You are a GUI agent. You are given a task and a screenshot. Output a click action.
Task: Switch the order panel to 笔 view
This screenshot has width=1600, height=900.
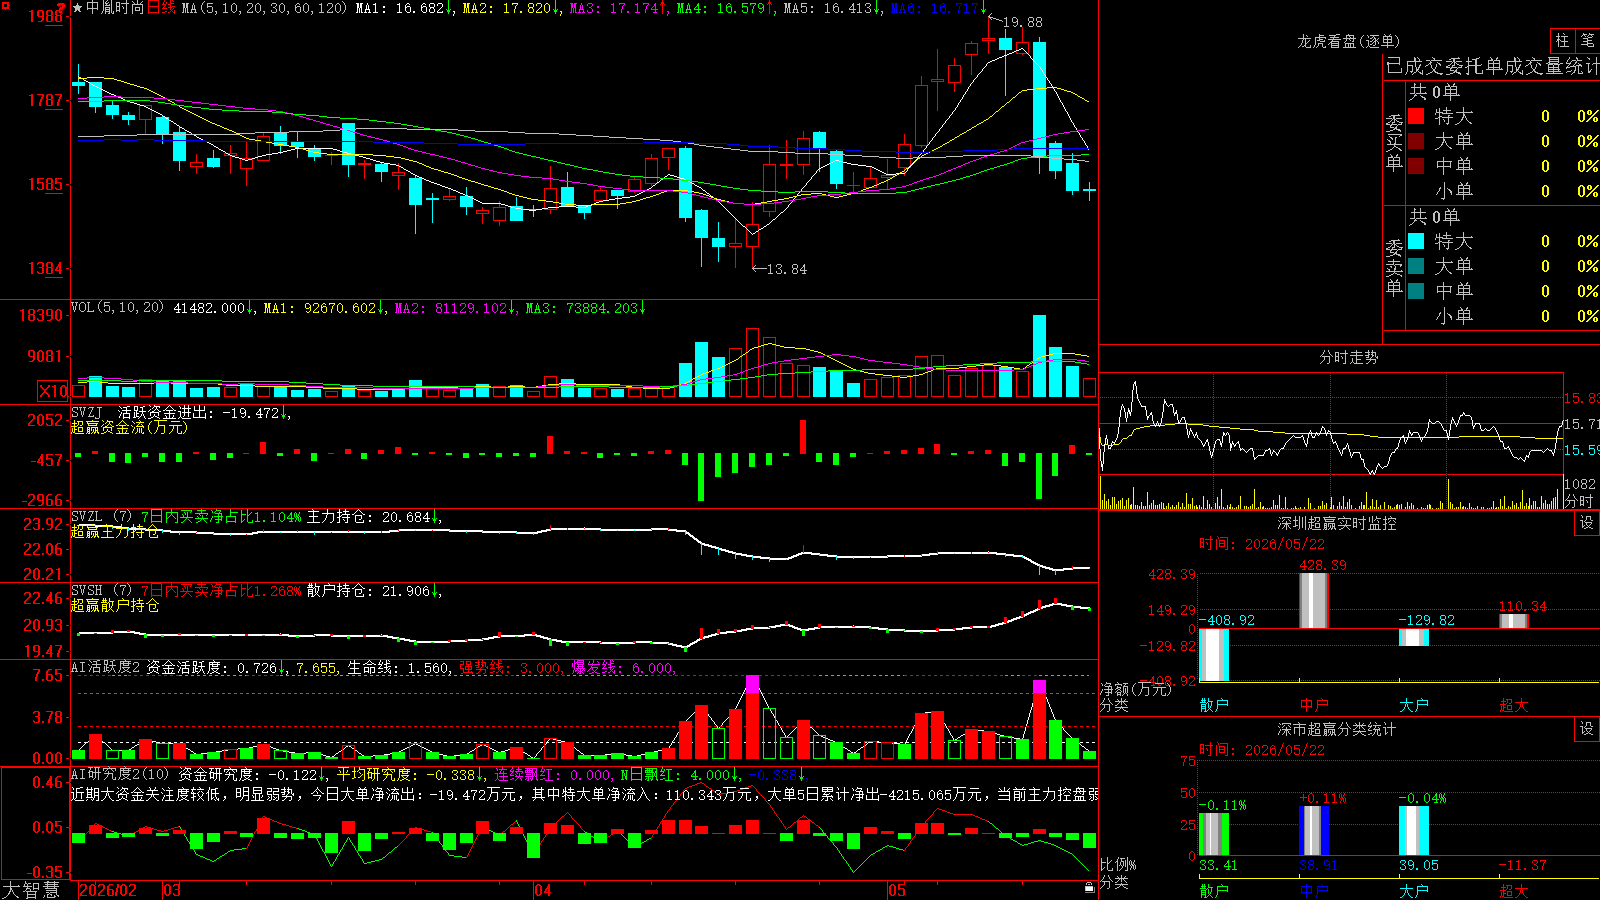(1587, 40)
